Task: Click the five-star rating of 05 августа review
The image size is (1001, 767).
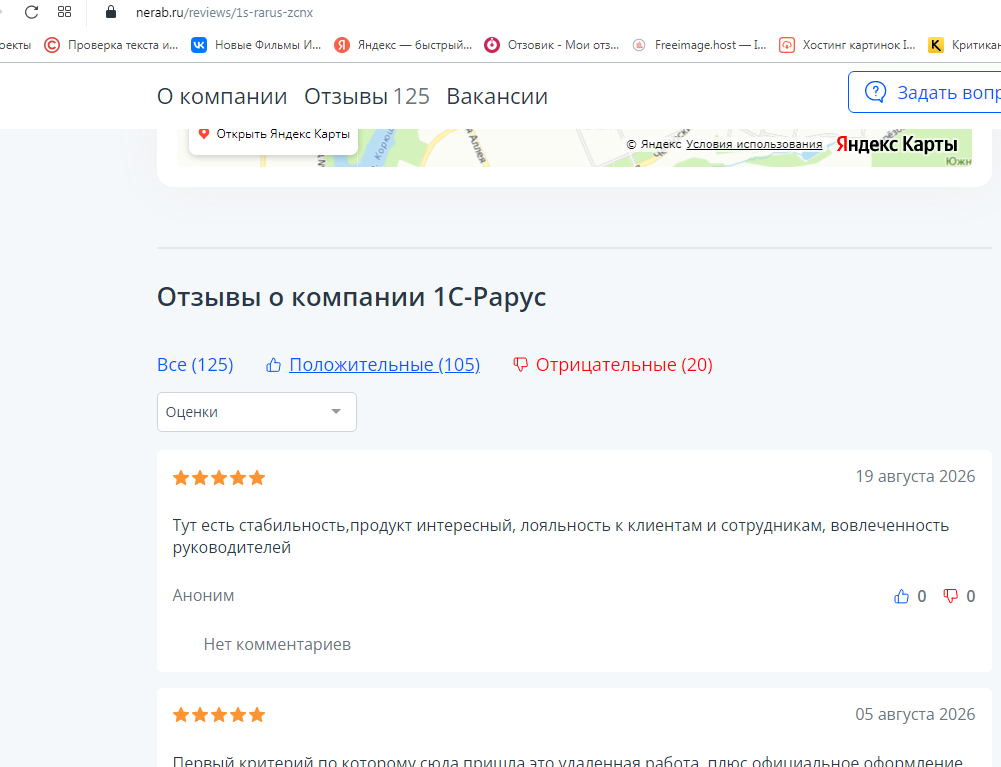Action: [x=219, y=715]
